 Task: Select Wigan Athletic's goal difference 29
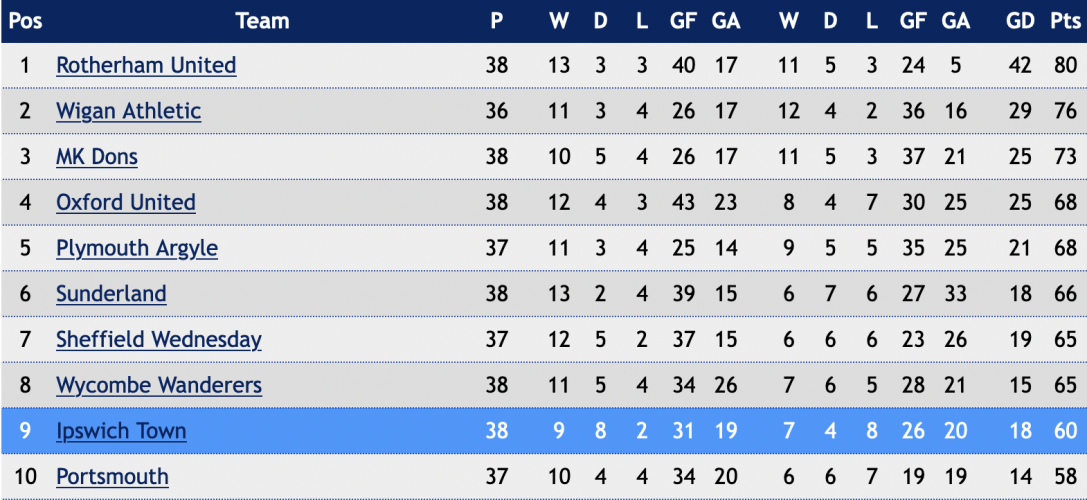[1020, 111]
